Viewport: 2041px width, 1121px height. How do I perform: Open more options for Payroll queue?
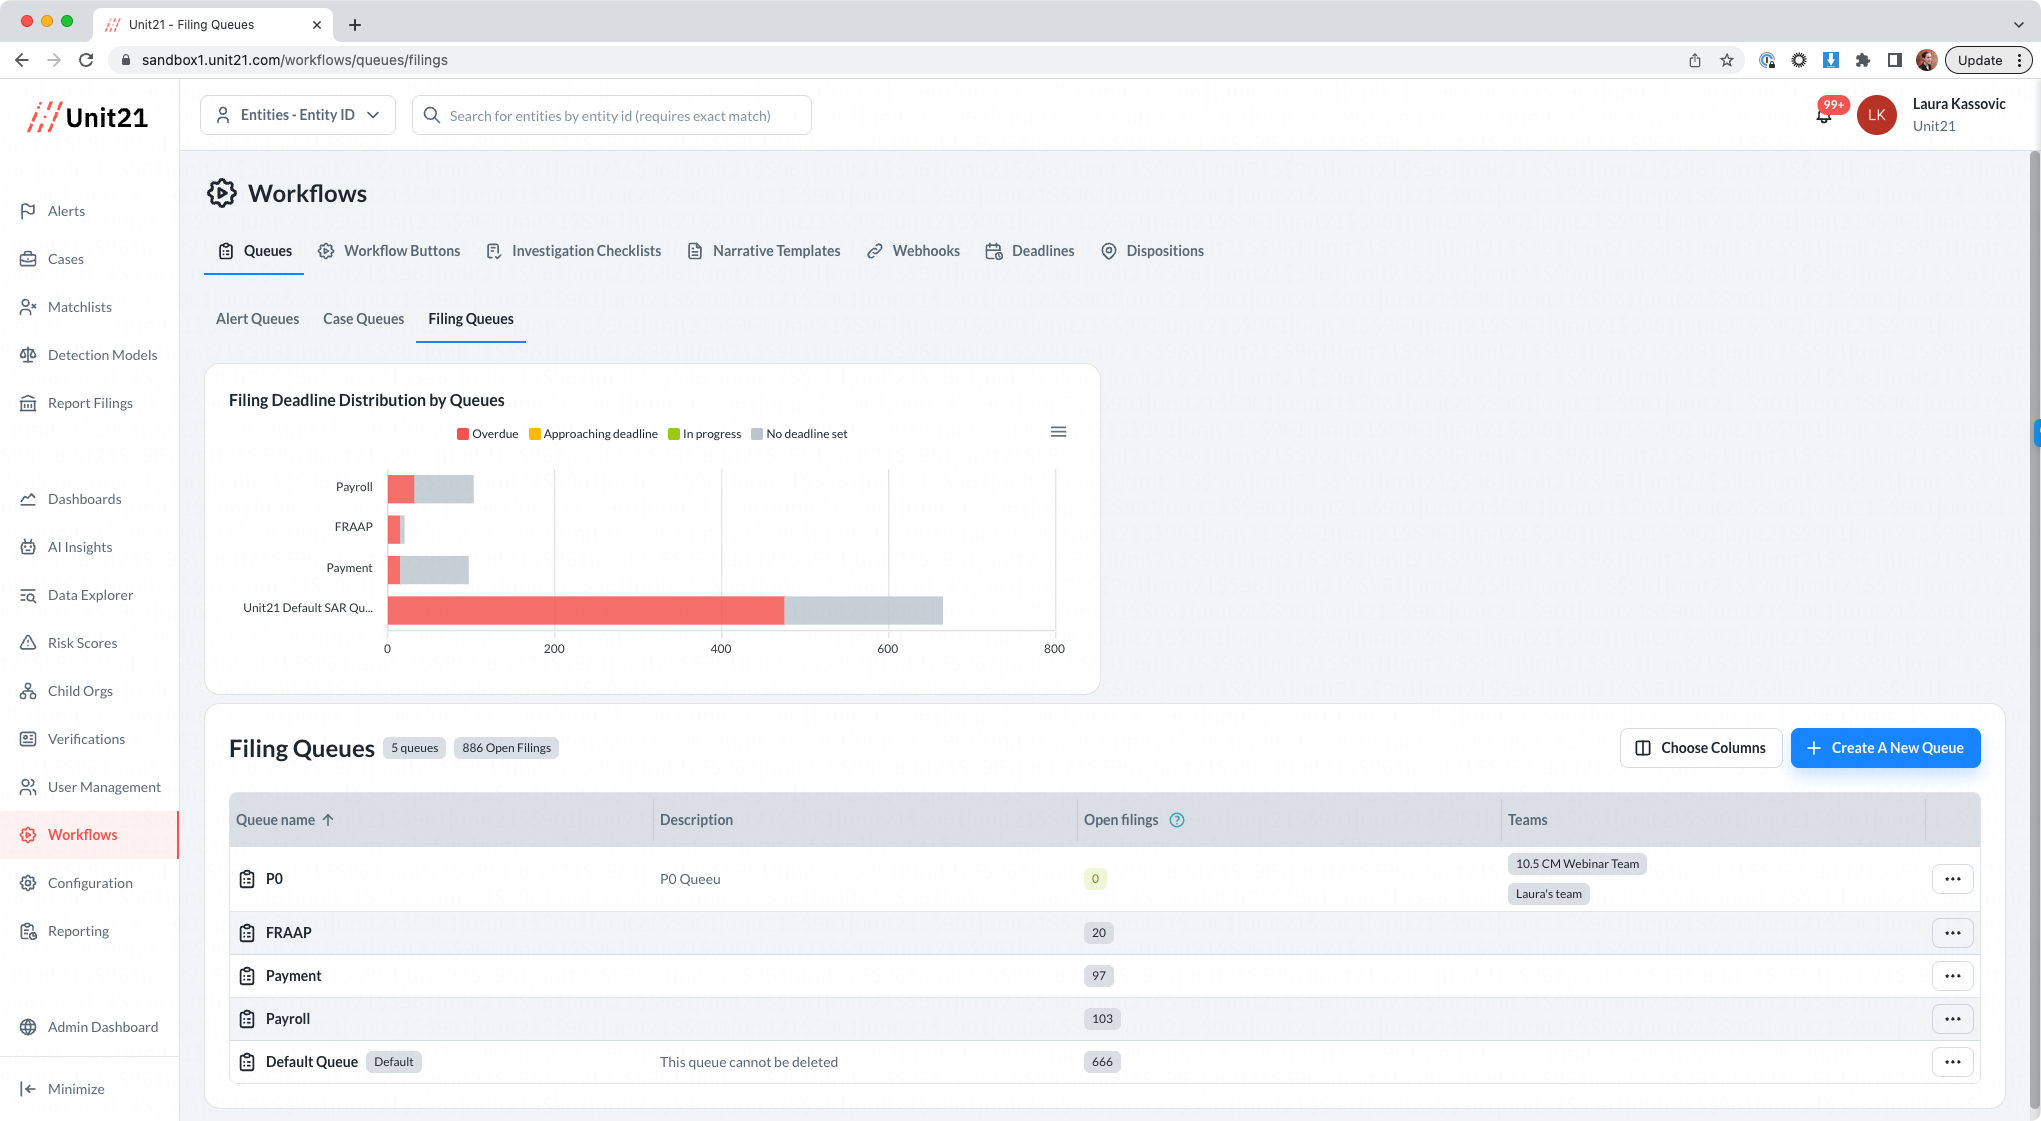point(1952,1019)
